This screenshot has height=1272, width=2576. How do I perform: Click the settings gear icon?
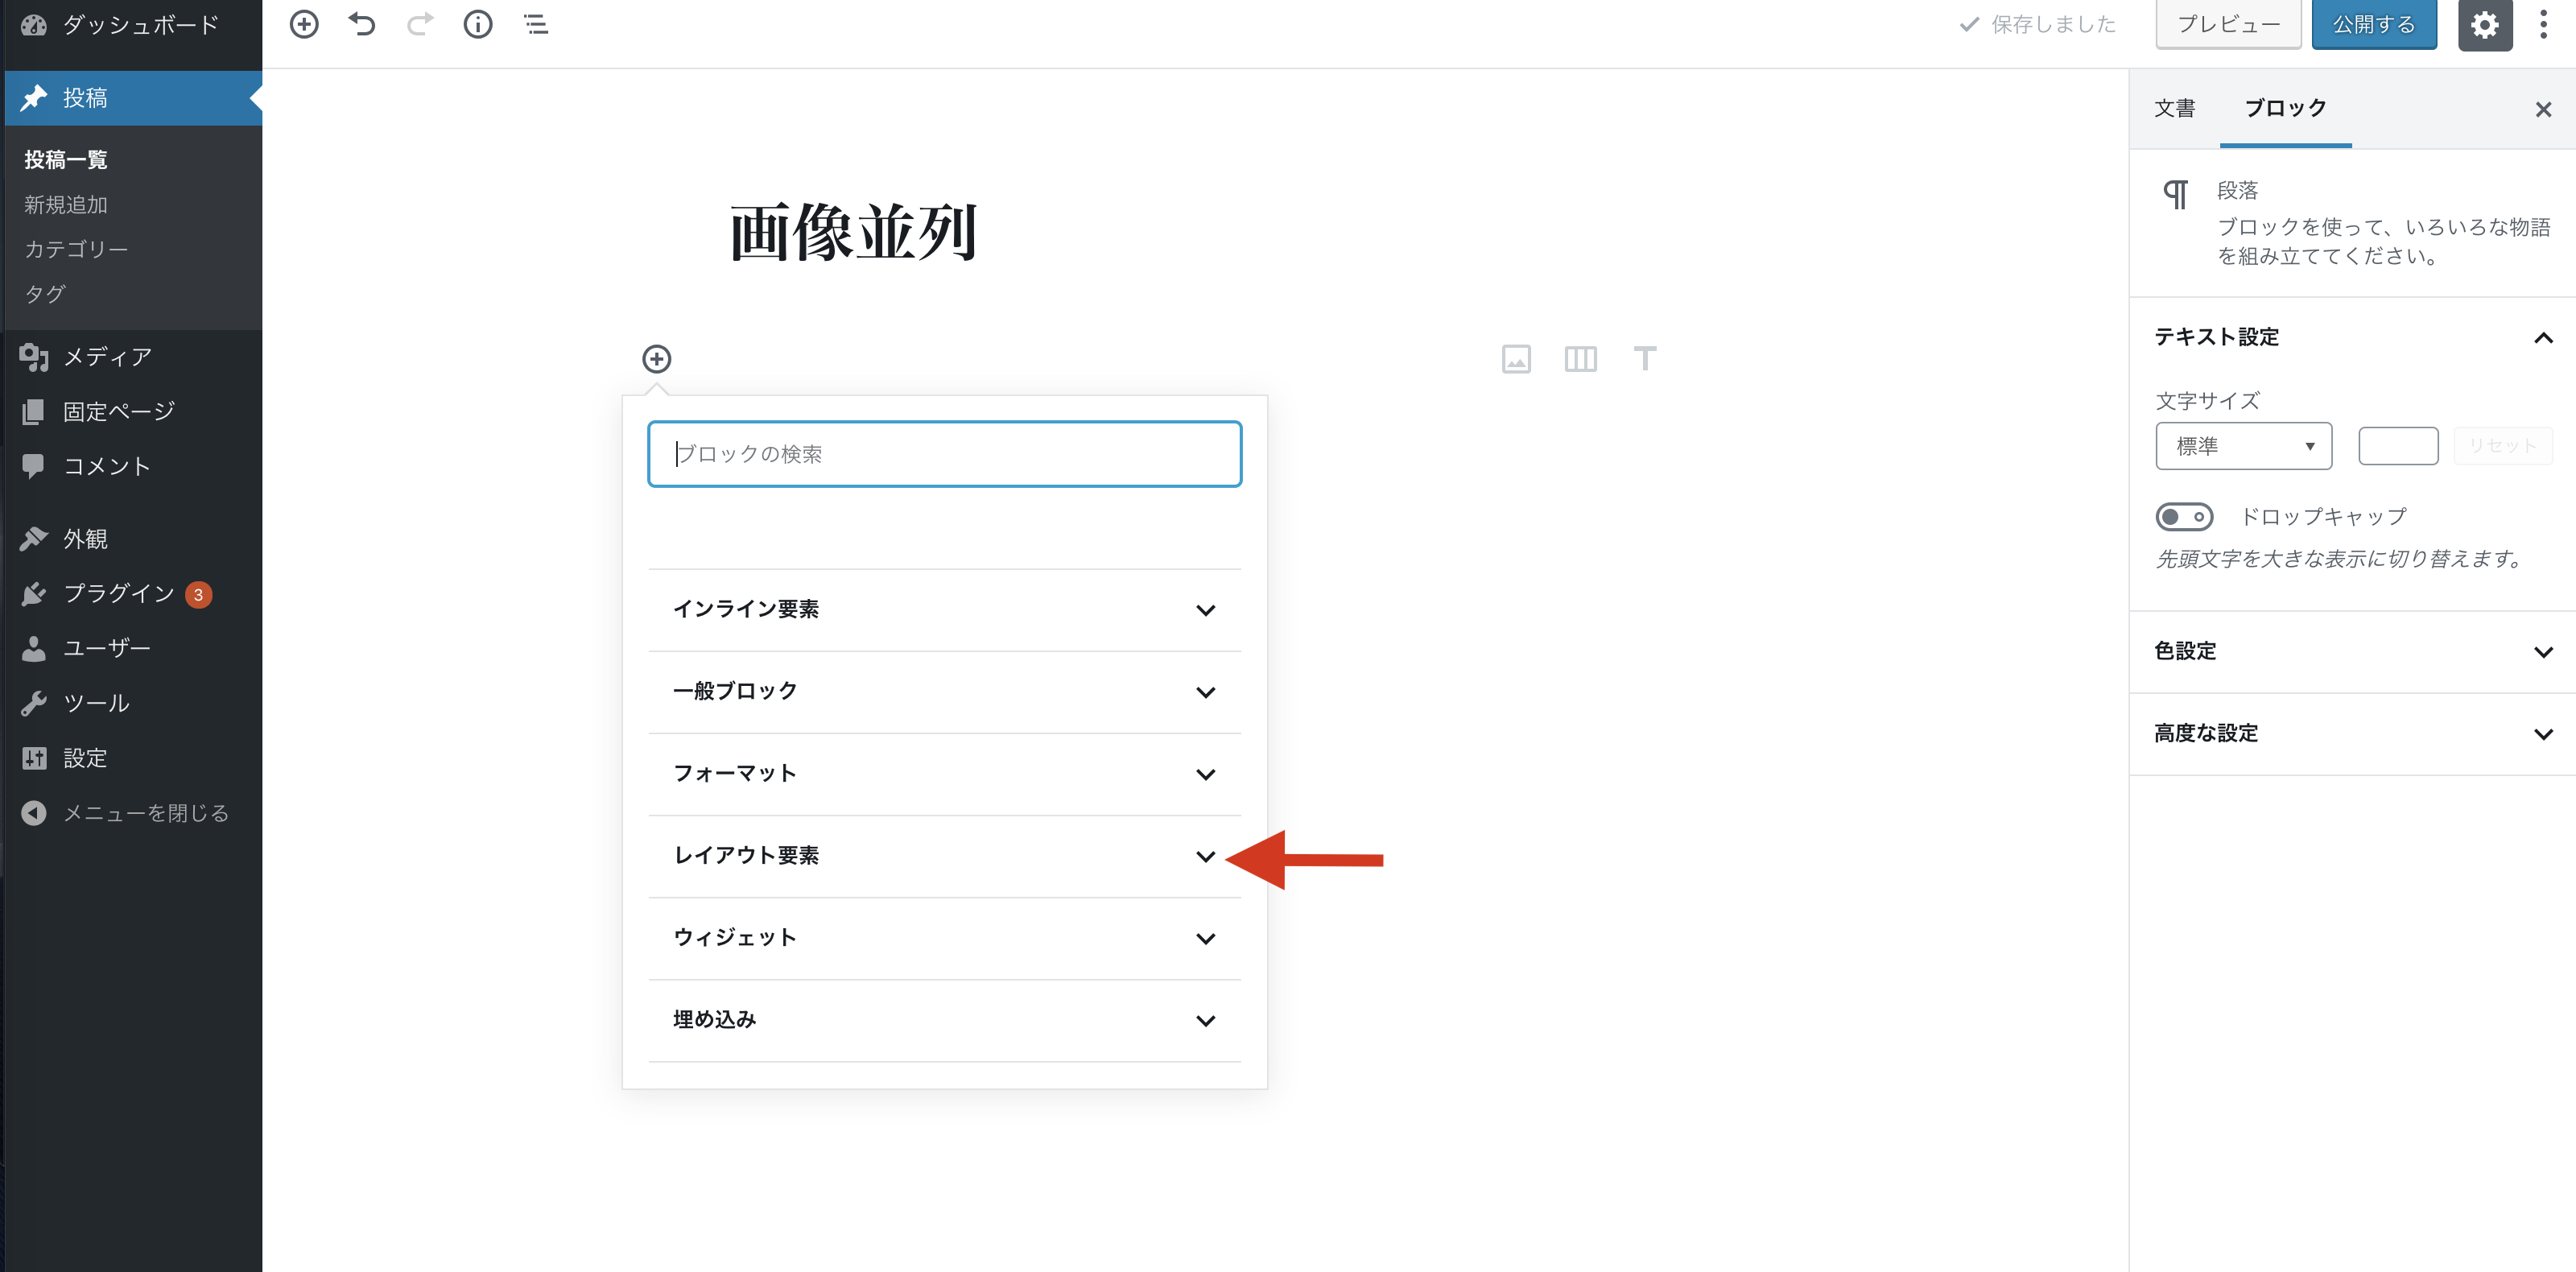click(x=2484, y=24)
